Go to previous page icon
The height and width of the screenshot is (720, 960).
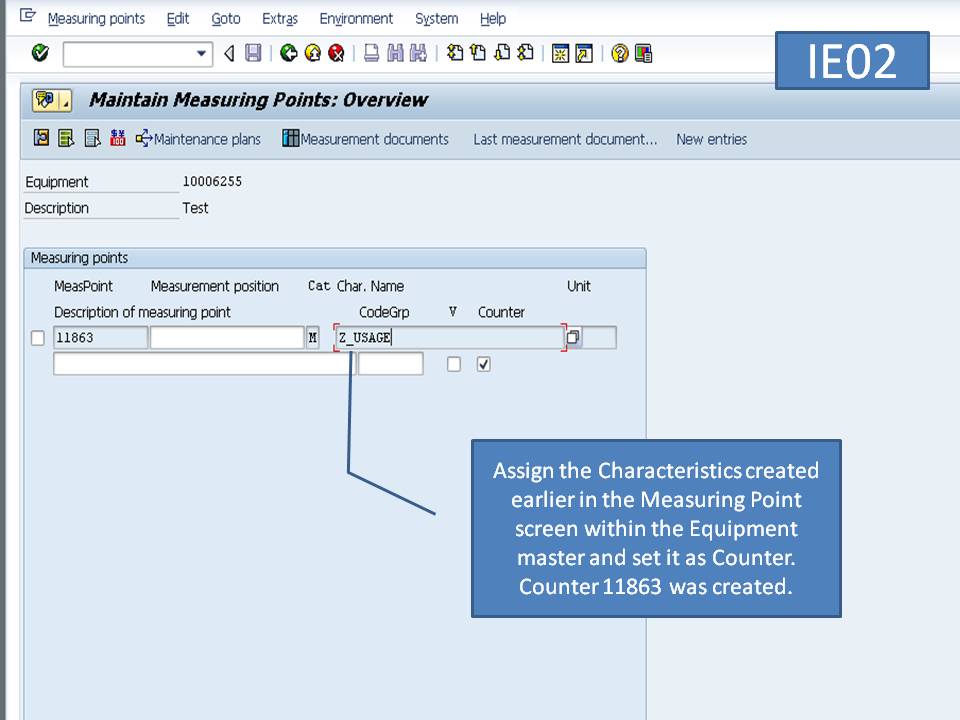click(x=478, y=53)
